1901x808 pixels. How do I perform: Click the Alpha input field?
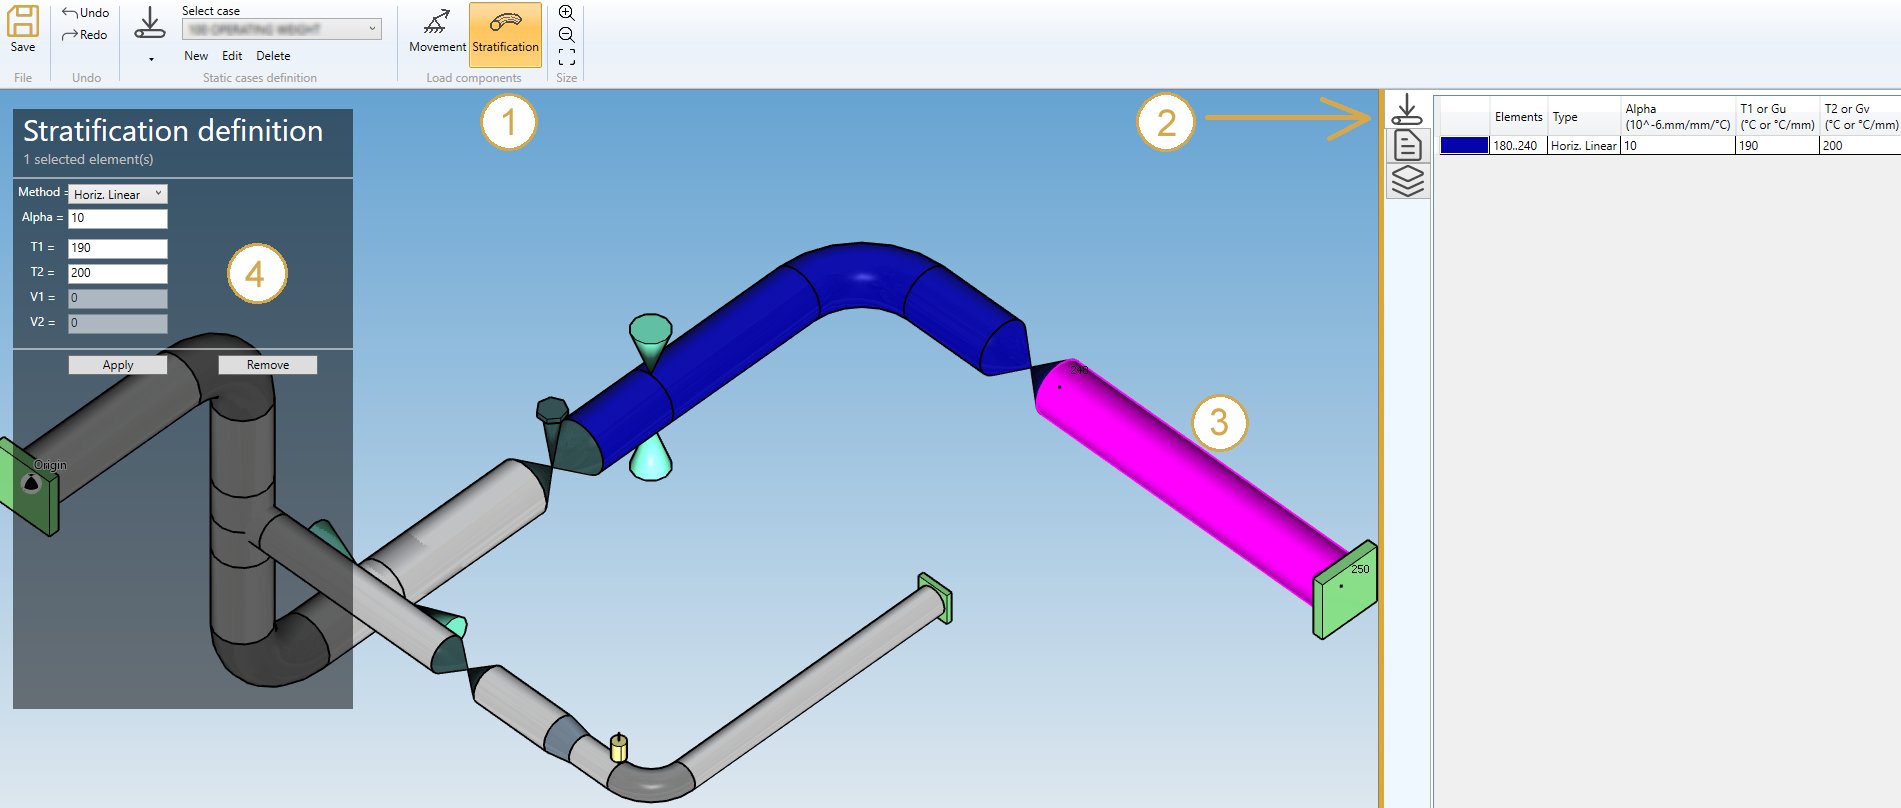(118, 218)
